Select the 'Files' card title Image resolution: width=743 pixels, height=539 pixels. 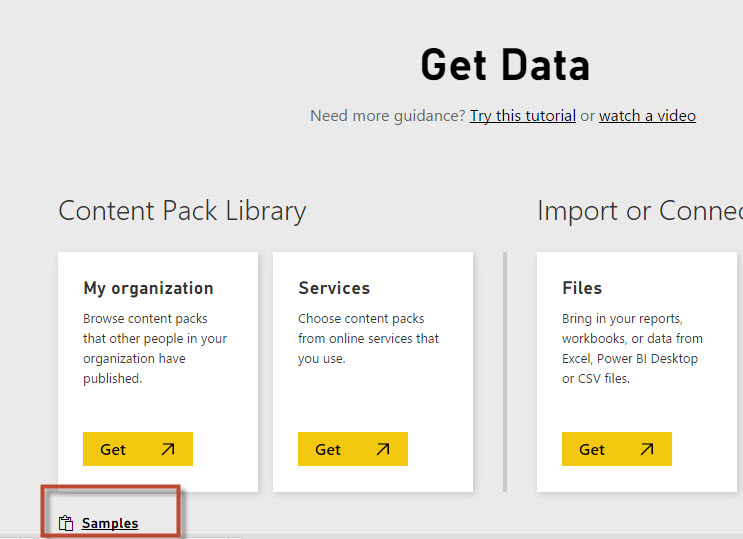pyautogui.click(x=582, y=288)
